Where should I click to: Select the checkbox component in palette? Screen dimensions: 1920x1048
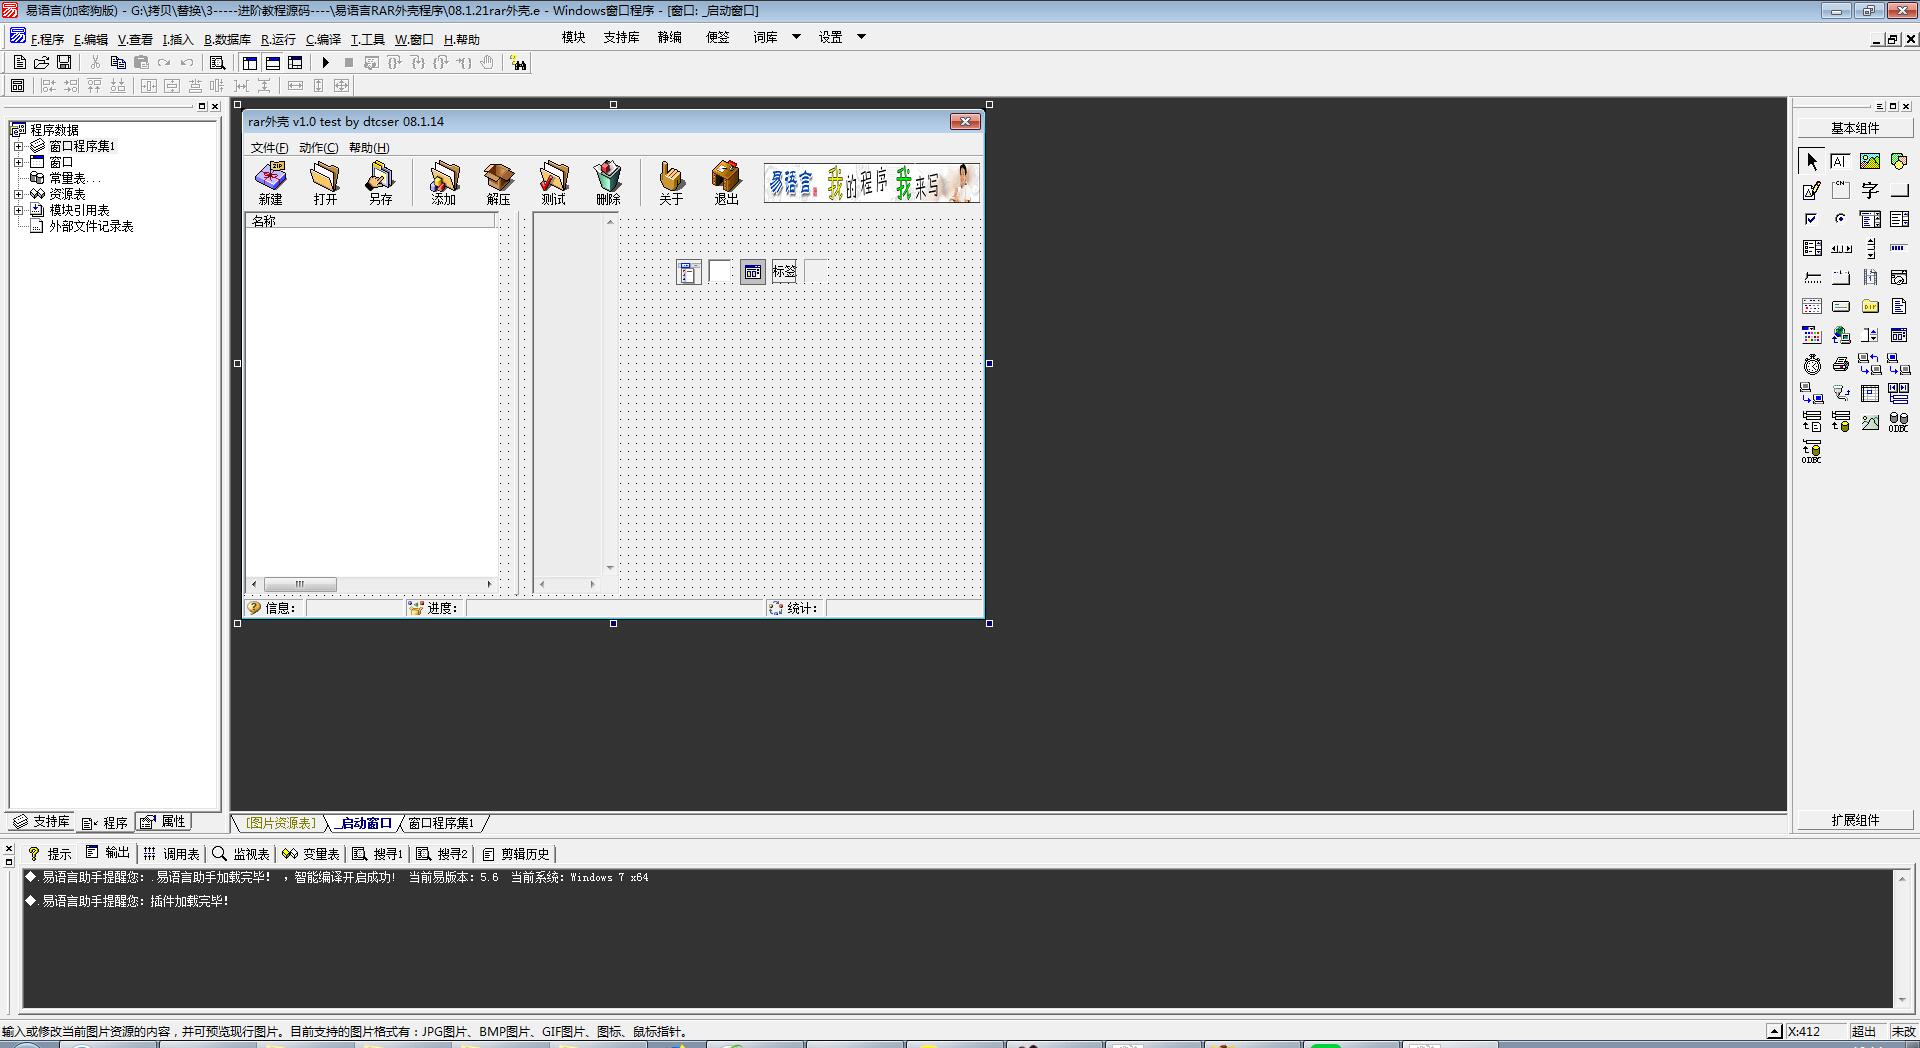pyautogui.click(x=1812, y=219)
